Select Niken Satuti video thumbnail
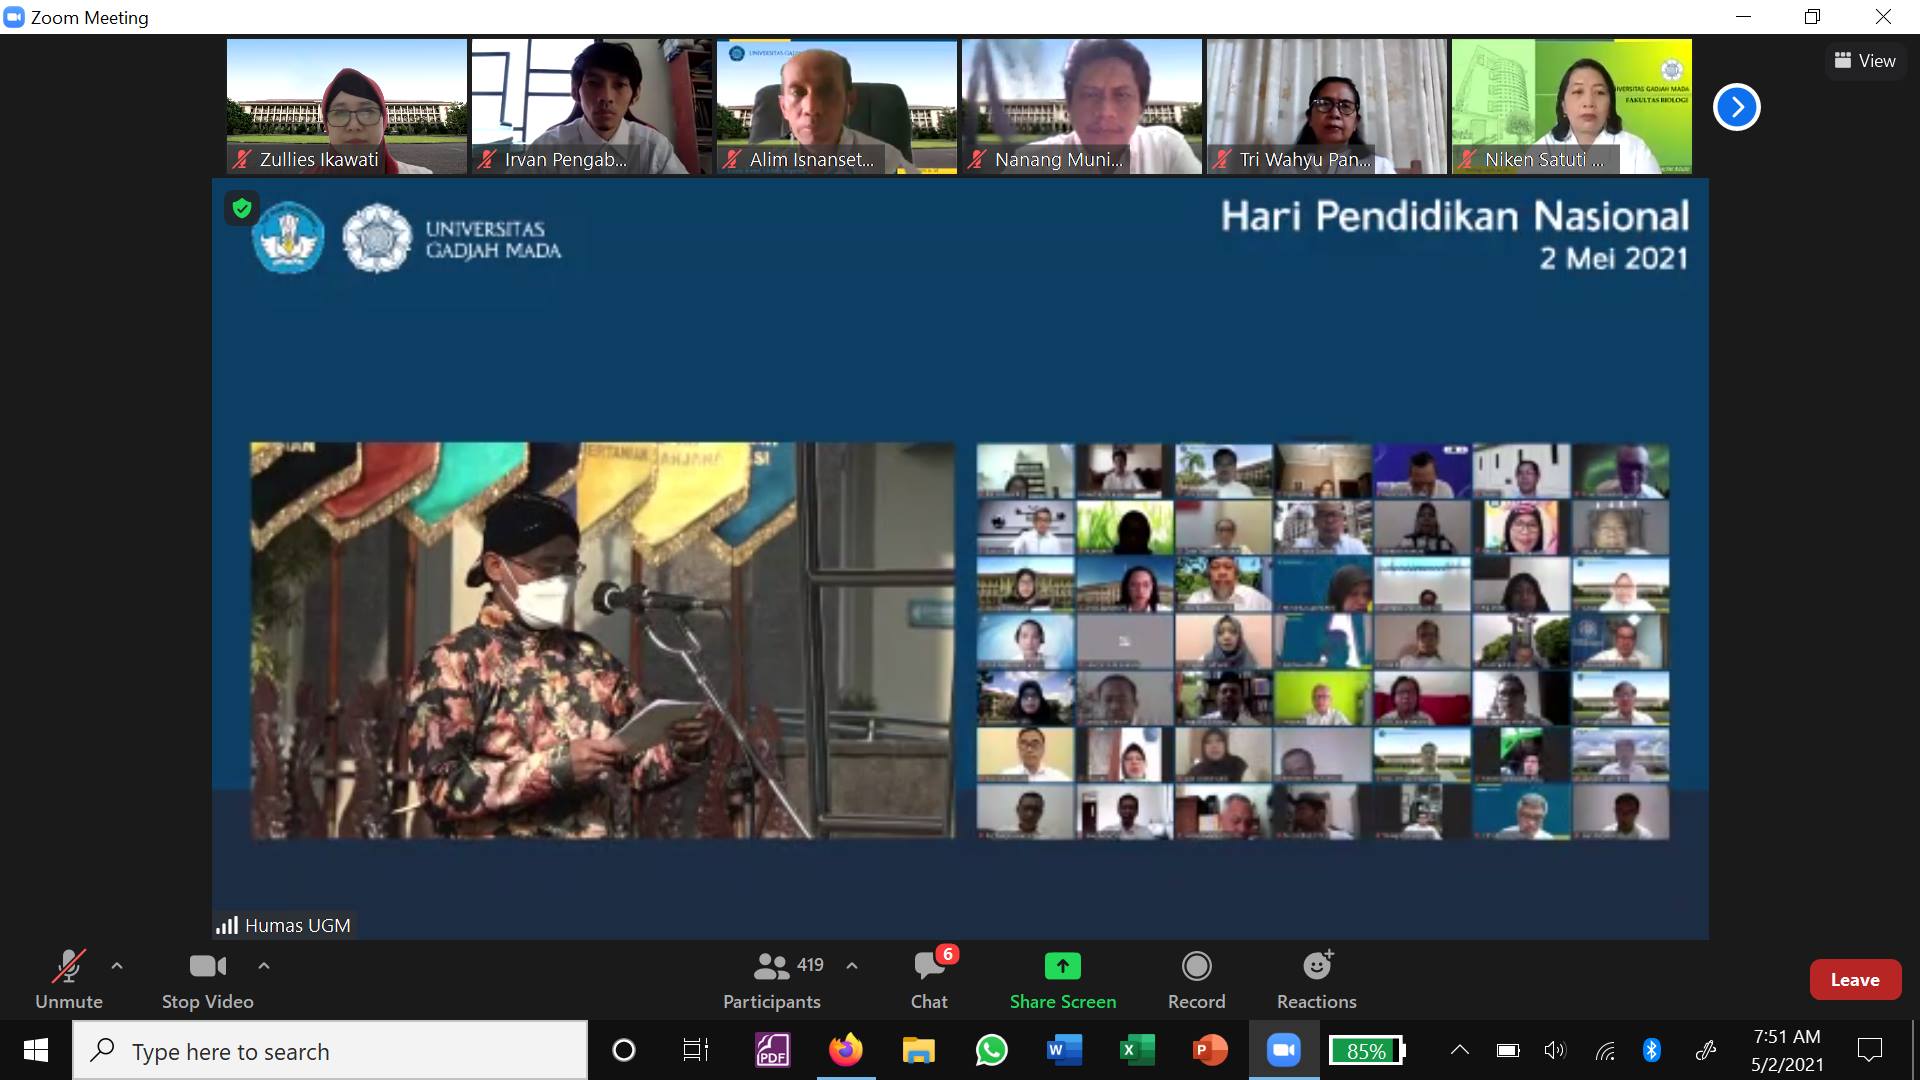The width and height of the screenshot is (1920, 1080). point(1572,106)
